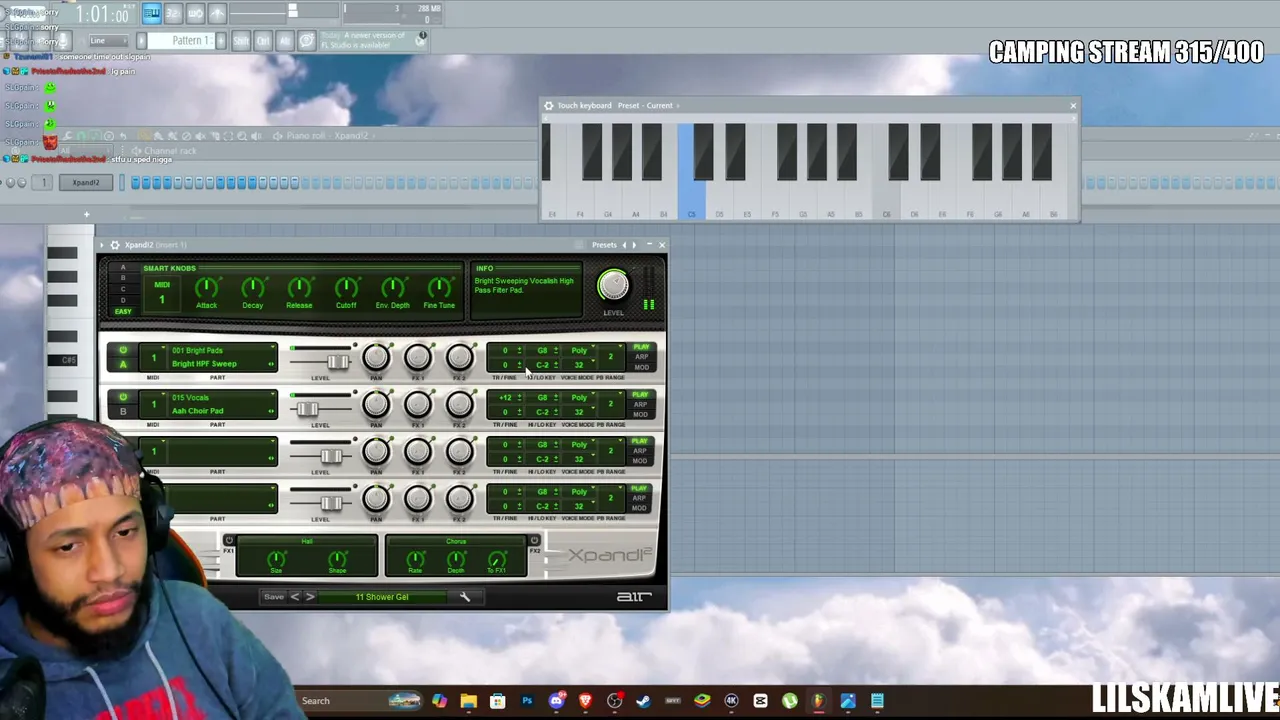Open Discord from the taskbar

[556, 701]
